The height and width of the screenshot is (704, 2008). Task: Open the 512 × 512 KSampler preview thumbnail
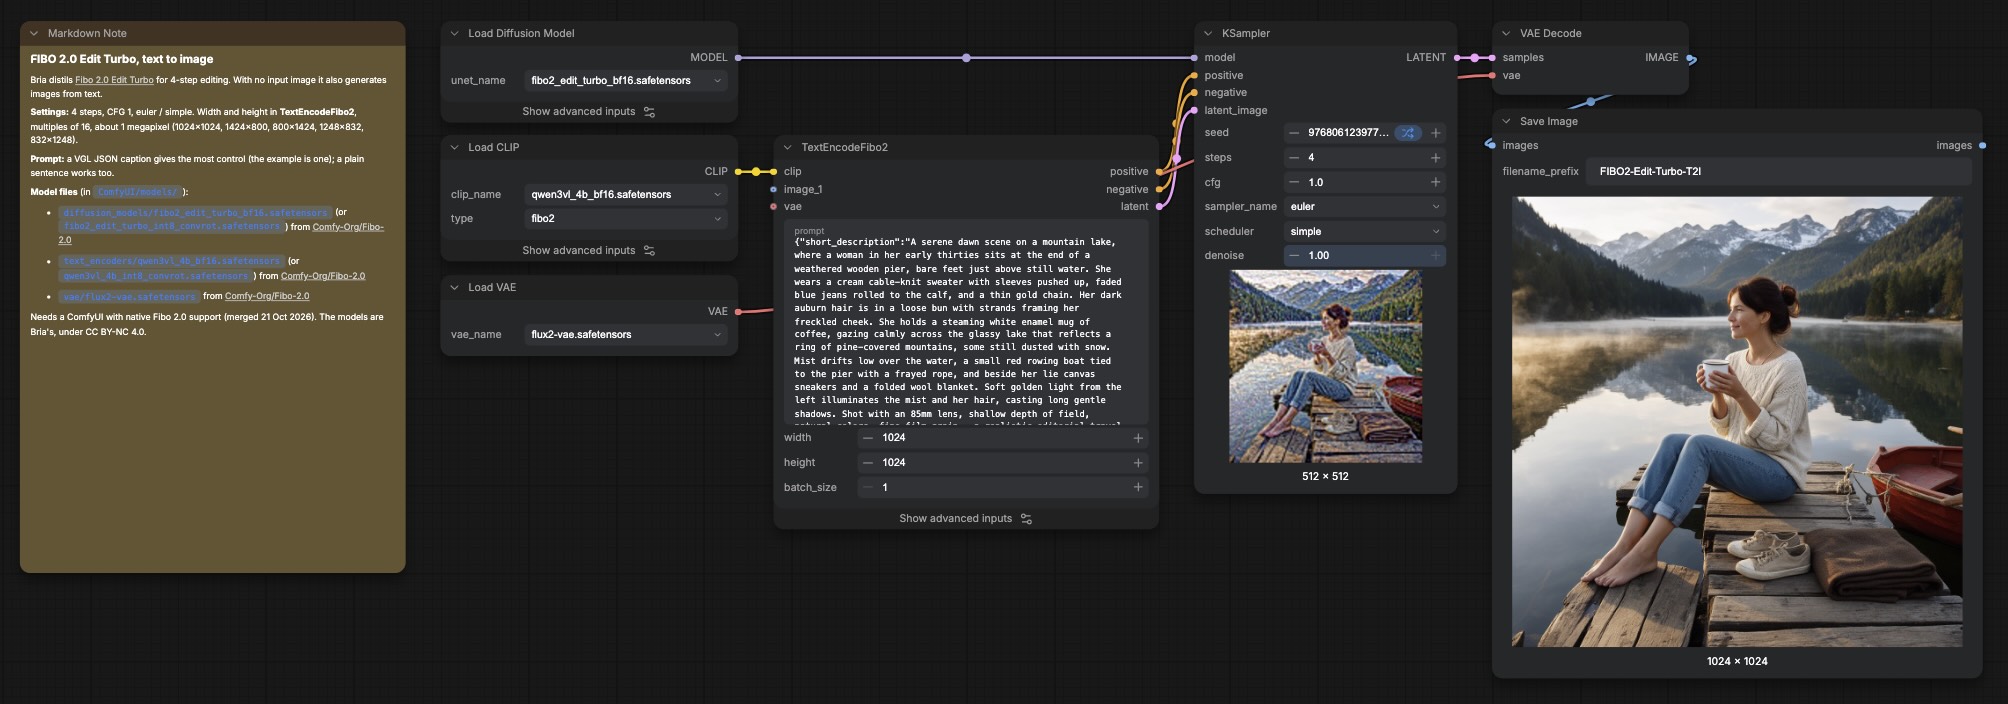click(x=1325, y=366)
